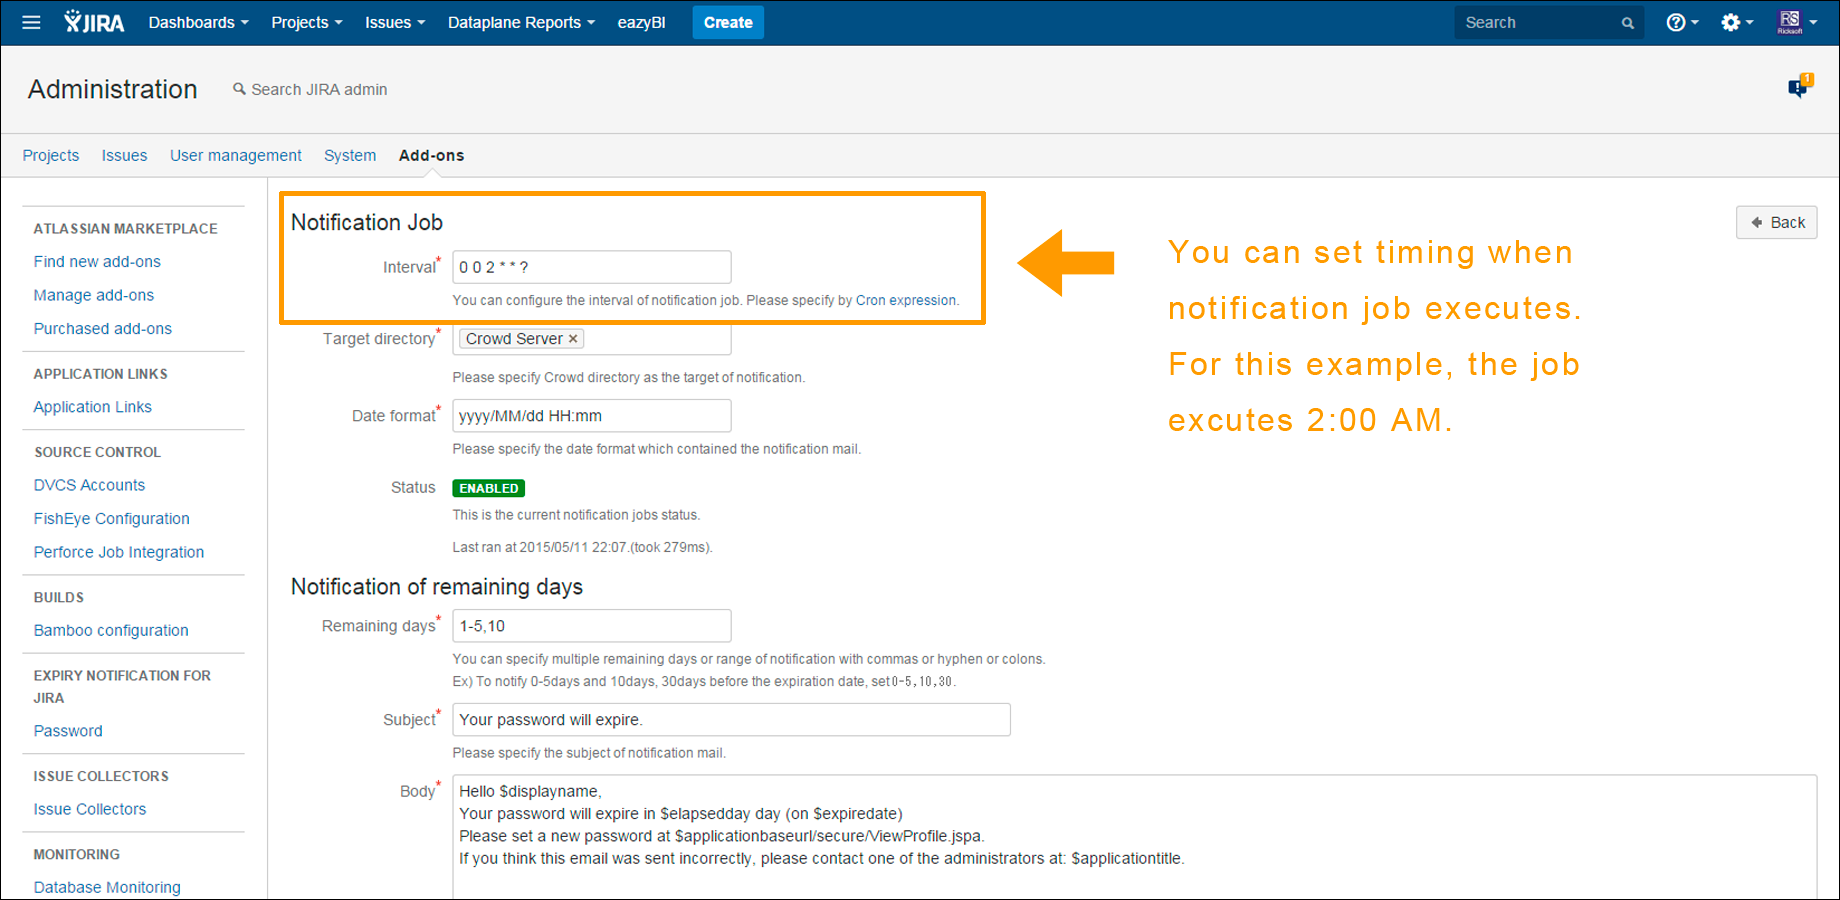Open the help question mark menu
Viewport: 1840px width, 900px height.
pos(1681,22)
